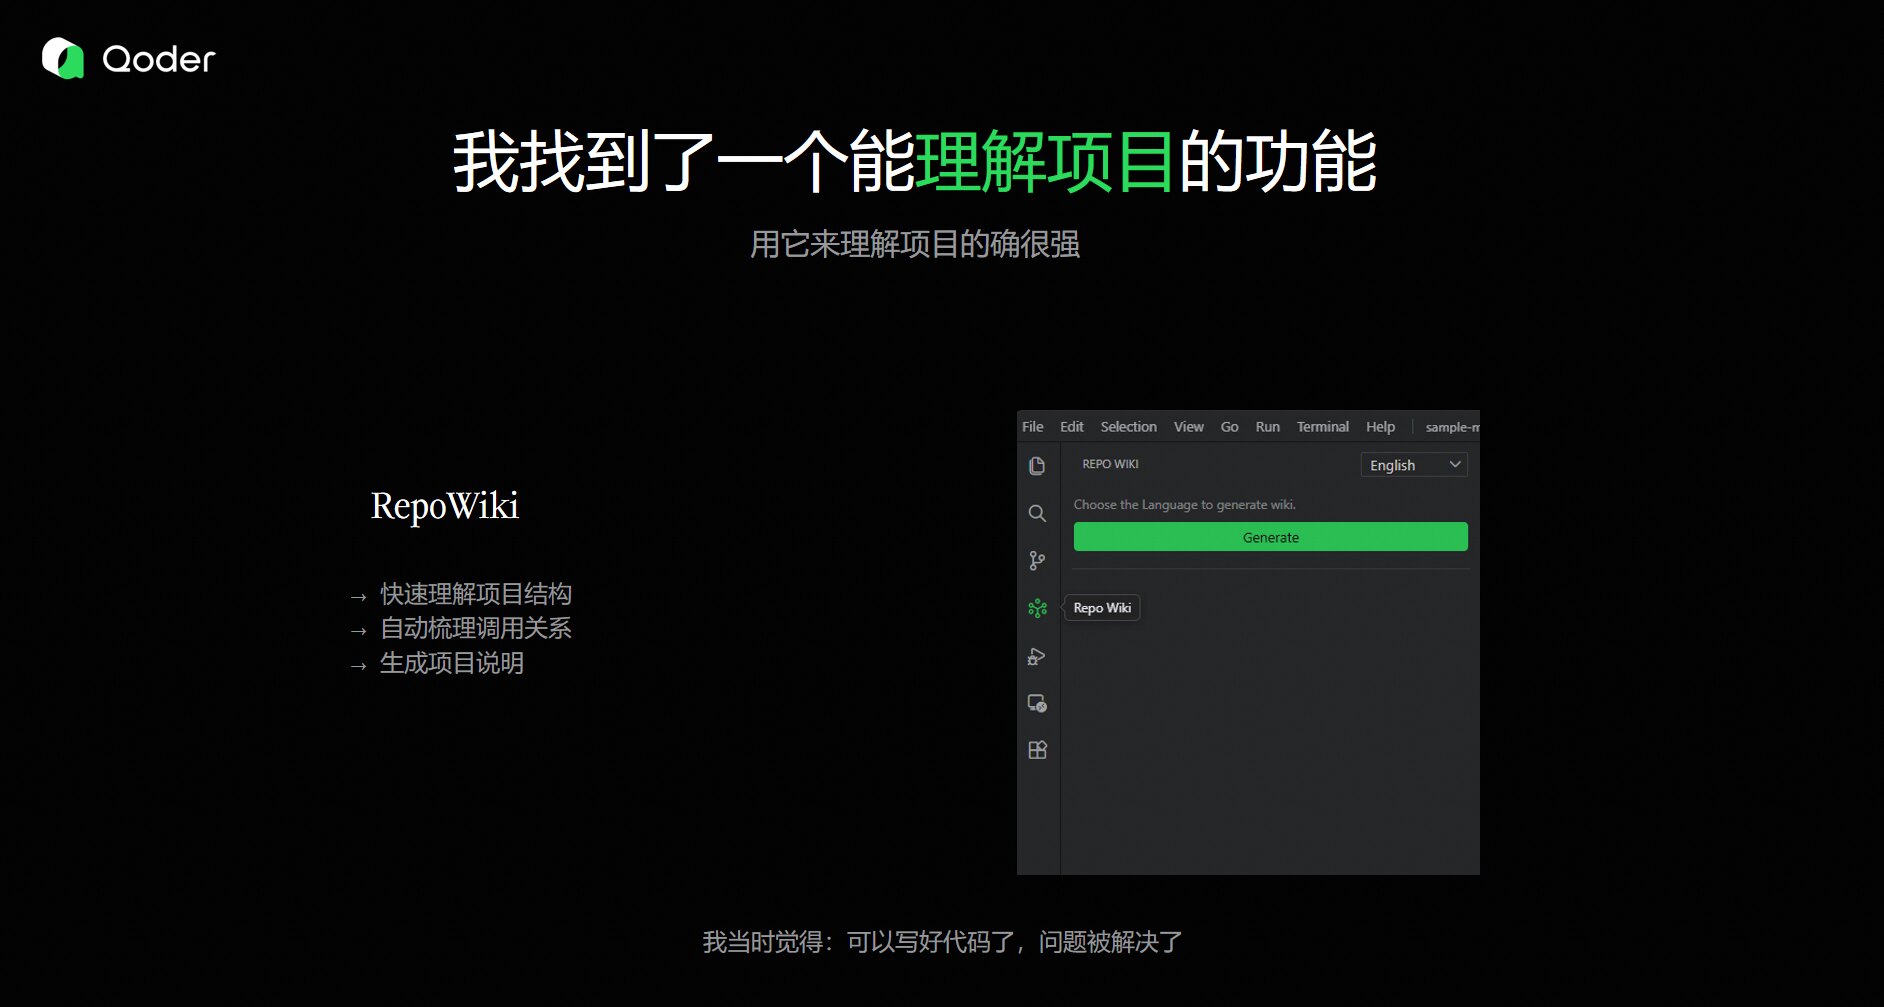Open the View menu
Screen dimensions: 1884x1007
1189,427
